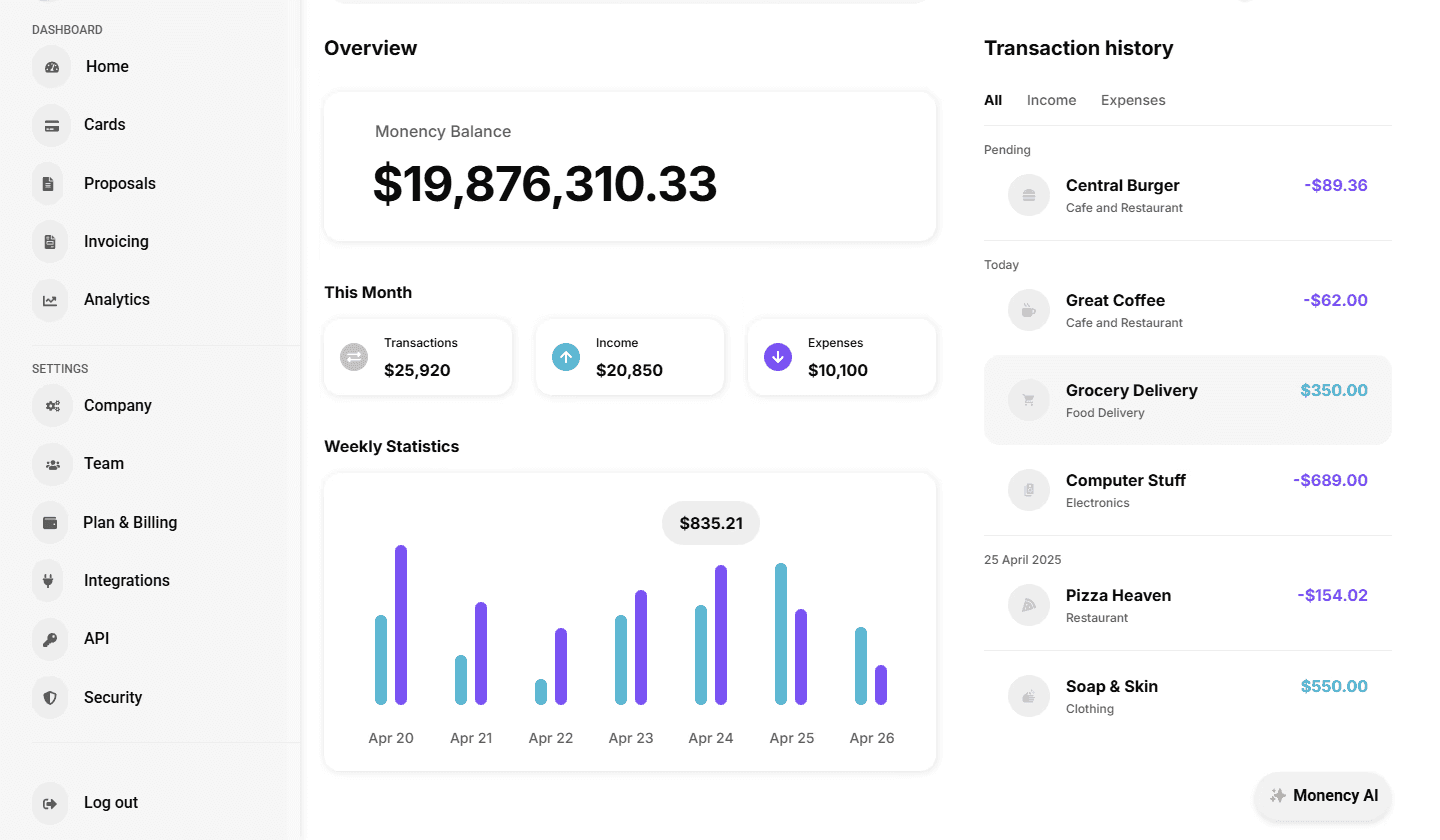Click the Computer Stuff electronics icon
The height and width of the screenshot is (840, 1440).
[x=1029, y=491]
